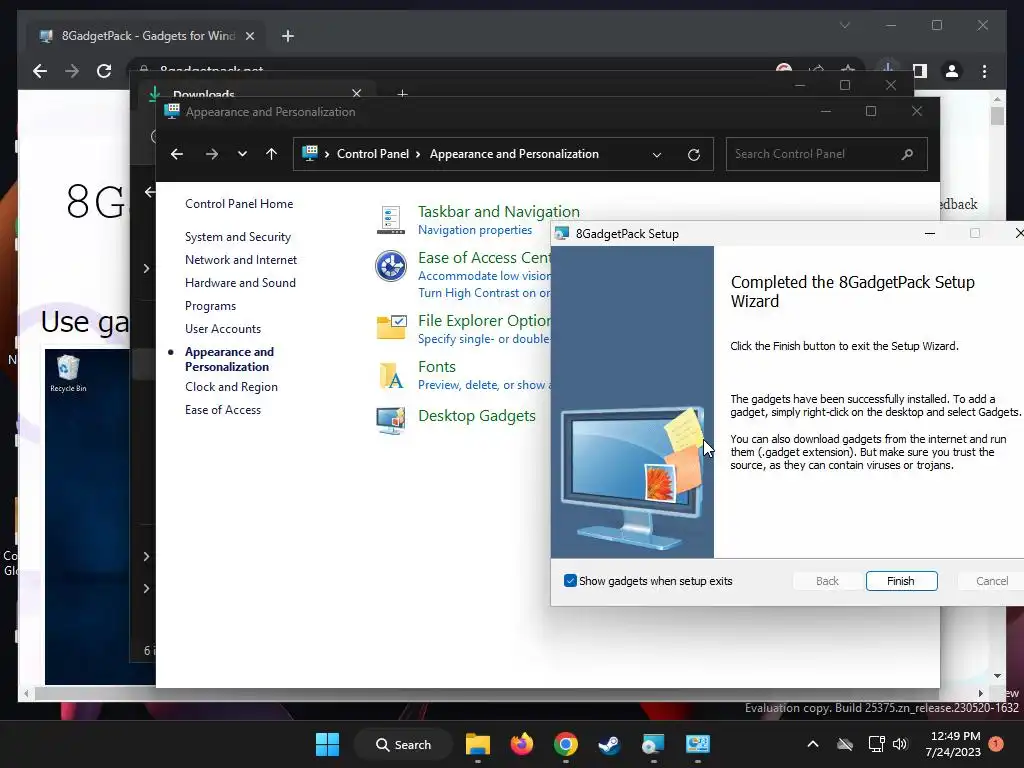Click the Desktop Gadgets monitor icon
This screenshot has height=768, width=1024.
point(391,420)
